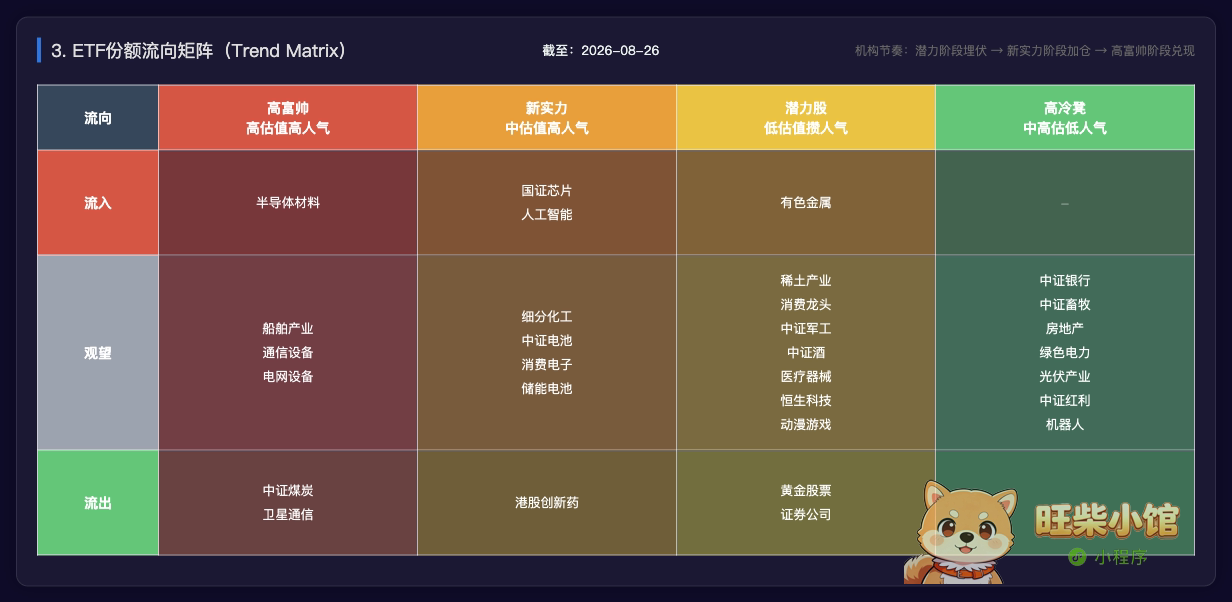The width and height of the screenshot is (1232, 602).
Task: Open the 有色金属 entry
Action: pyautogui.click(x=806, y=203)
